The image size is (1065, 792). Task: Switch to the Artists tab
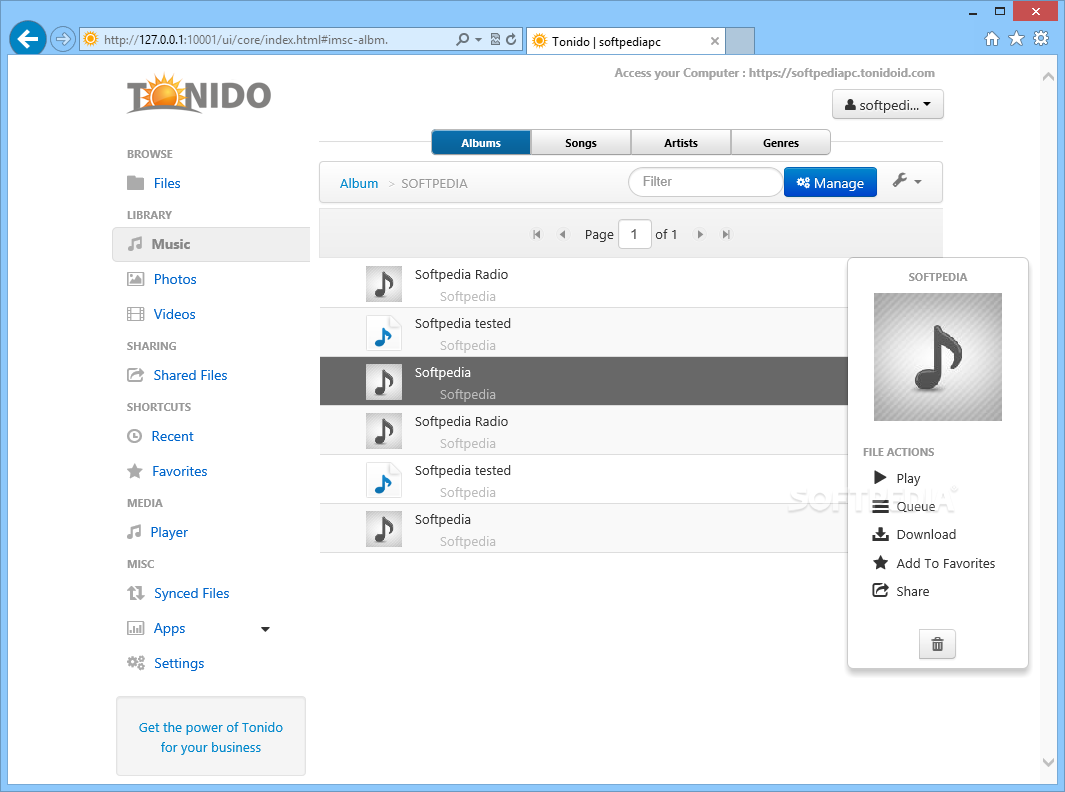(x=681, y=143)
